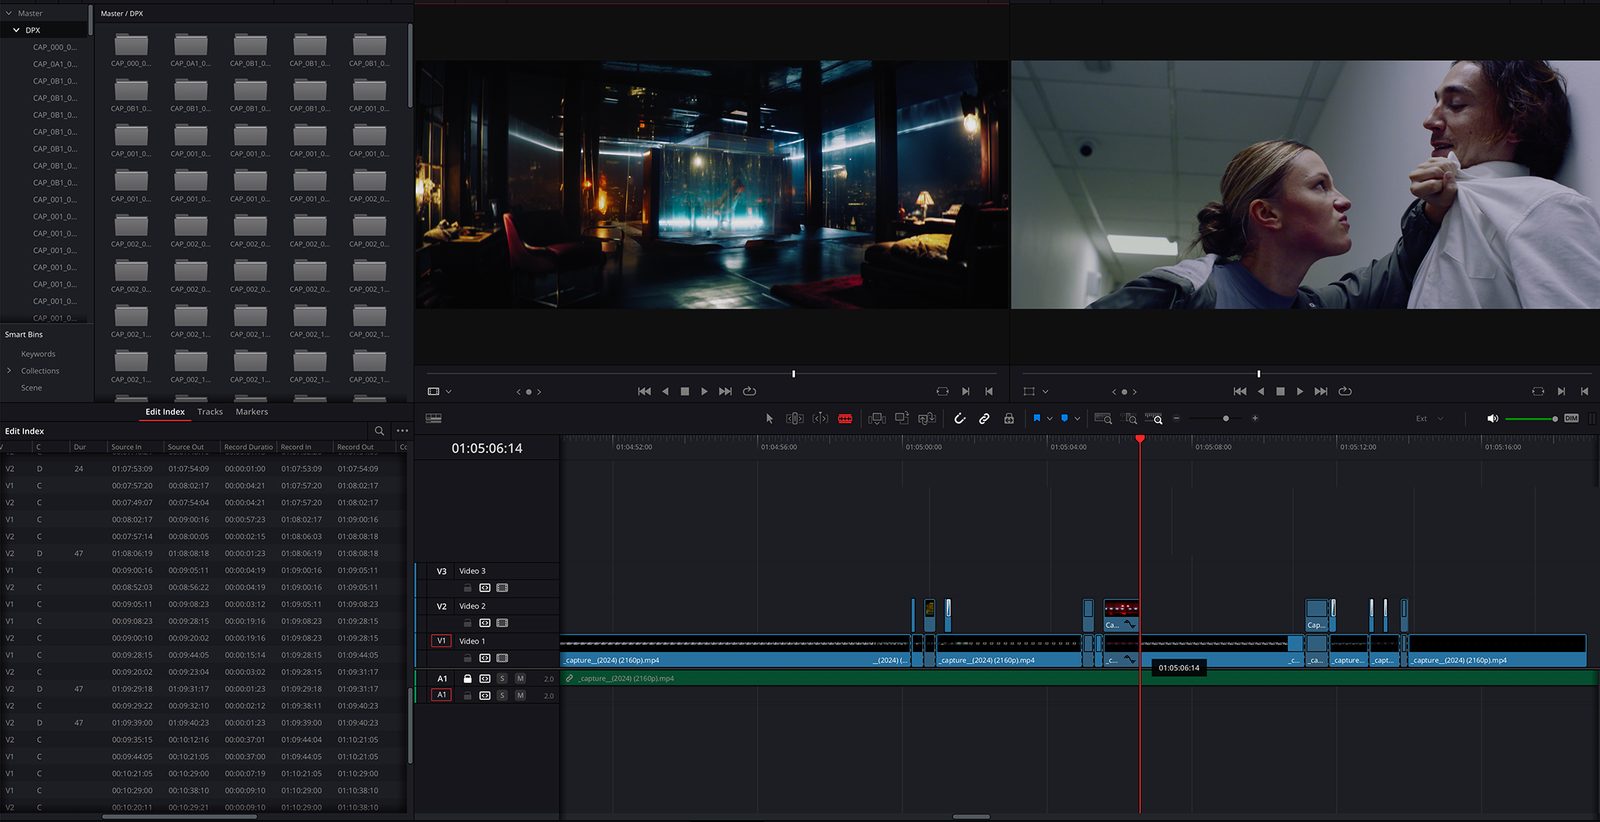Disable Video 1 track with filmstrip icon
Viewport: 1600px width, 822px height.
(502, 658)
